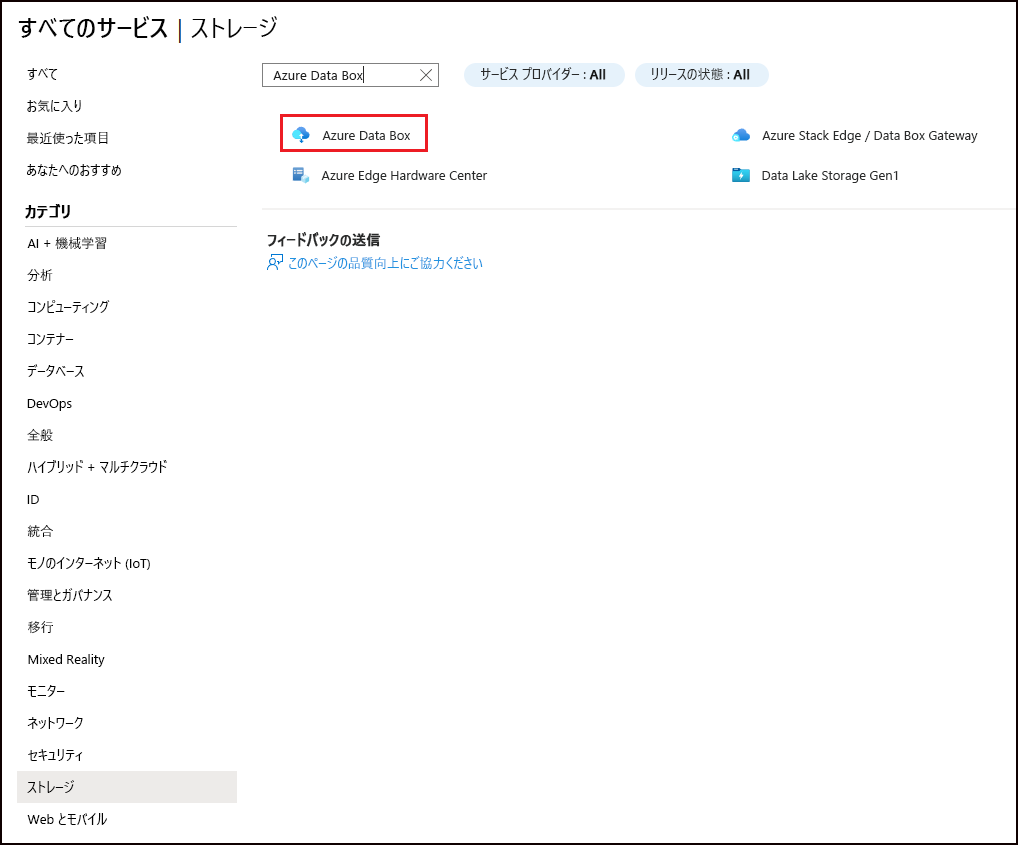Clear the search box with the X button
The width and height of the screenshot is (1018, 845).
pyautogui.click(x=426, y=75)
